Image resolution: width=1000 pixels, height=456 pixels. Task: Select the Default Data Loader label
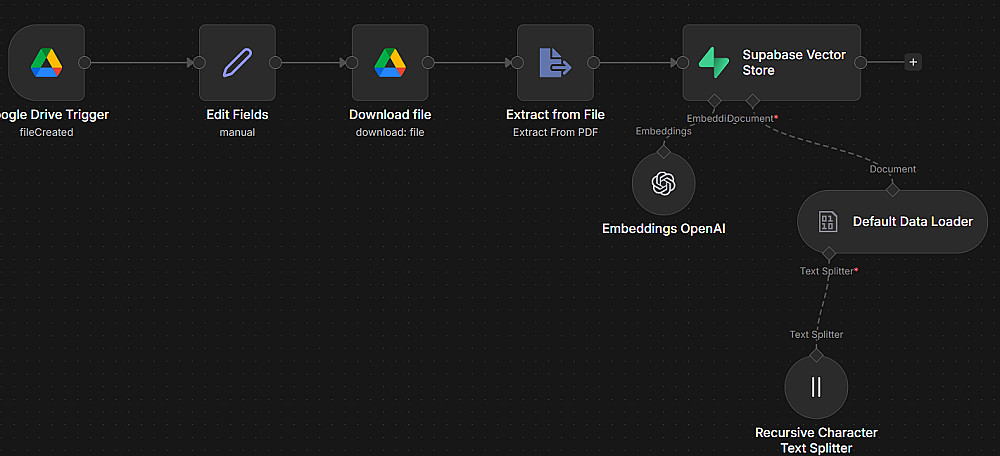(x=913, y=222)
